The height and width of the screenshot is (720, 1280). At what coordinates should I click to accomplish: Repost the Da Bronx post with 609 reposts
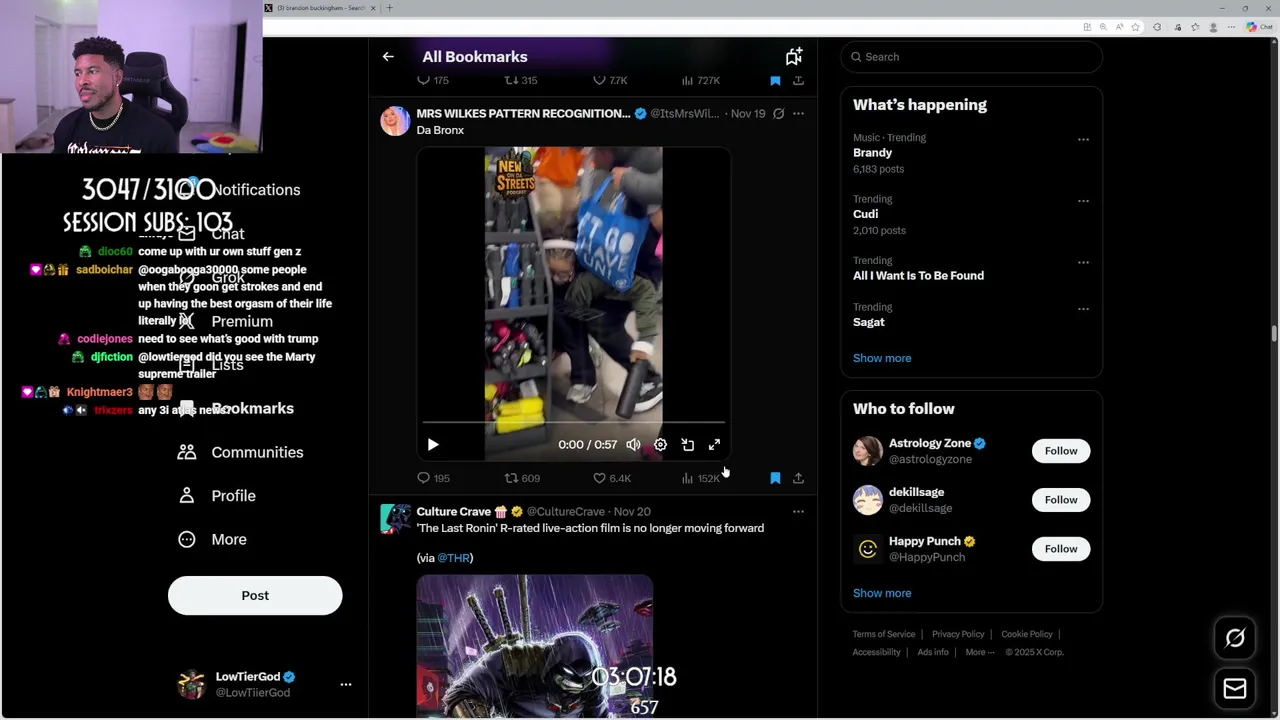pos(522,478)
